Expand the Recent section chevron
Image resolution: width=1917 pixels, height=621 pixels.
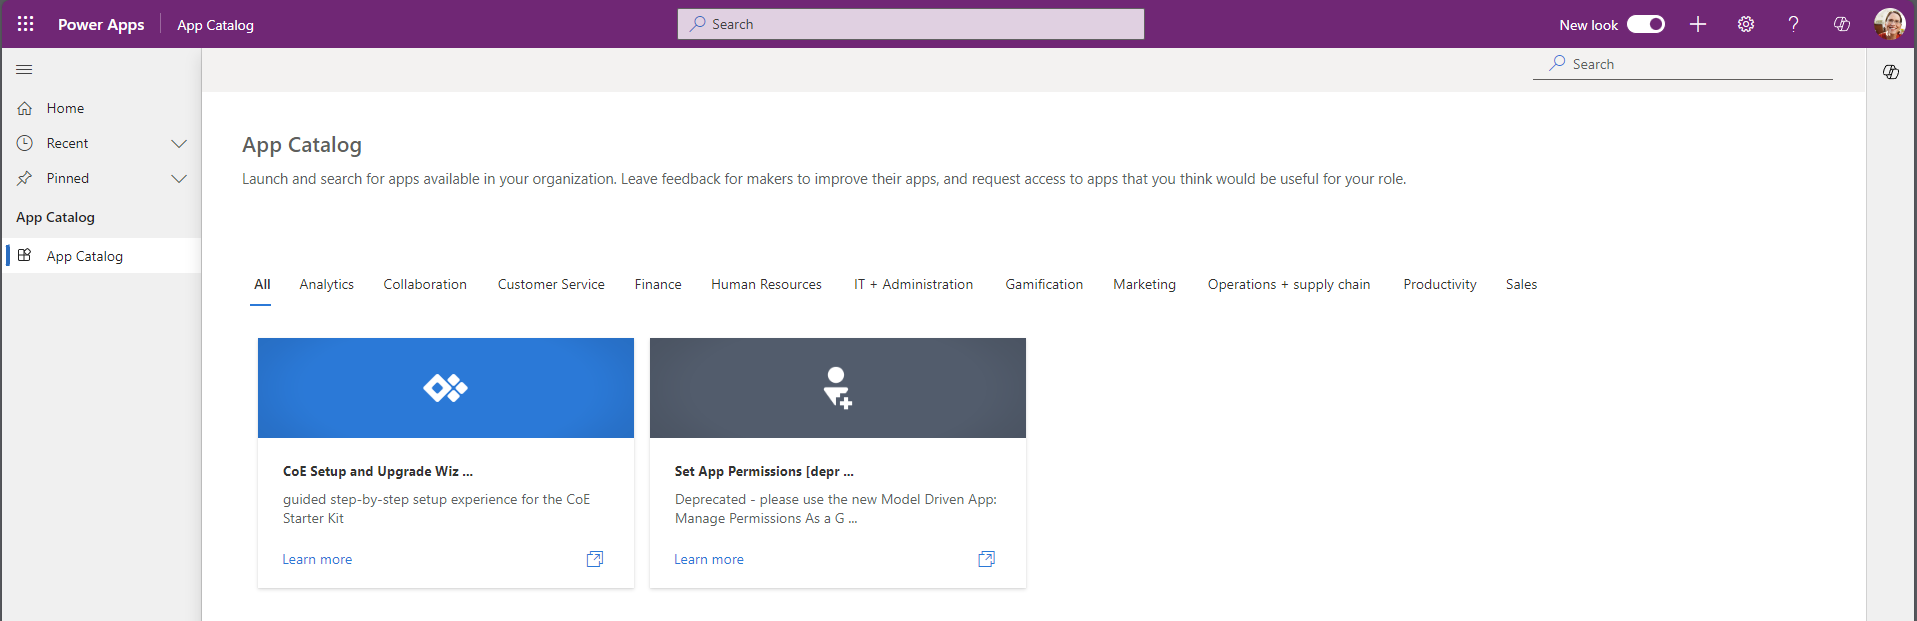(179, 143)
